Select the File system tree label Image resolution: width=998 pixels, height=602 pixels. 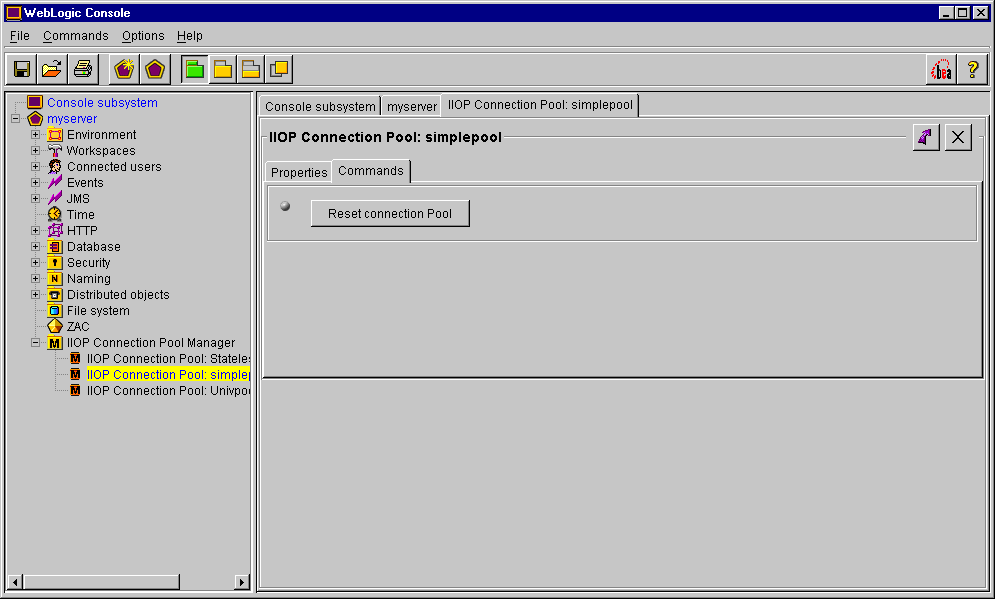98,311
